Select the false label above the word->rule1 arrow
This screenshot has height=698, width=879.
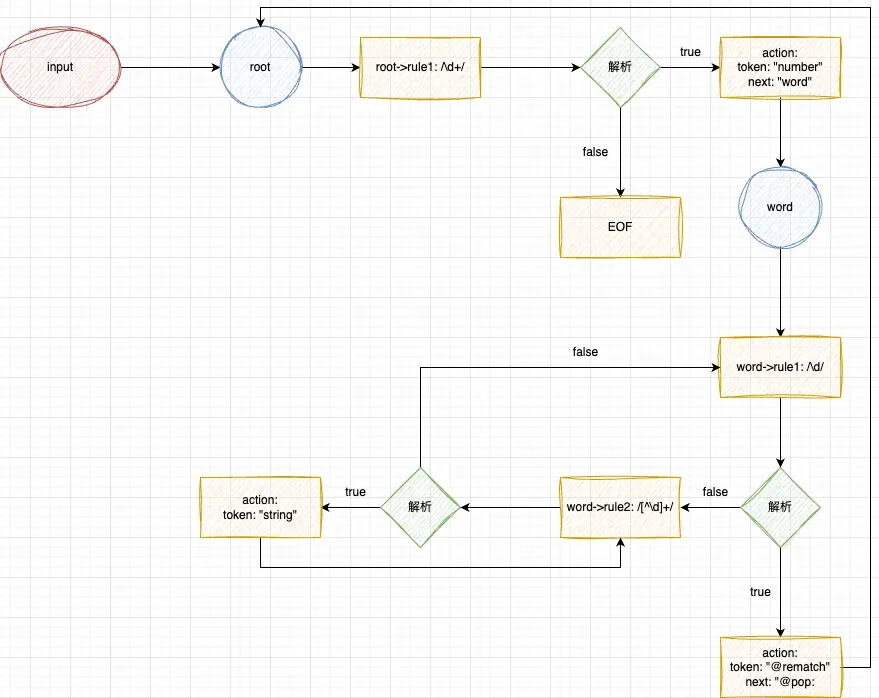(585, 352)
